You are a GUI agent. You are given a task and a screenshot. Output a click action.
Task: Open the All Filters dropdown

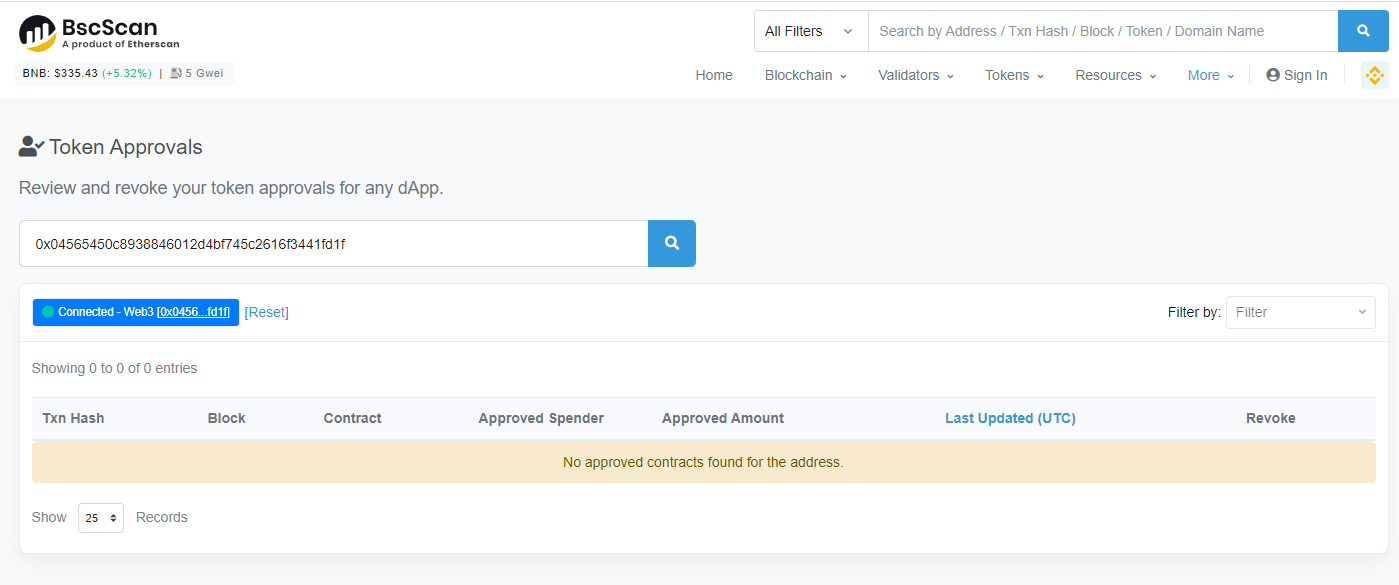tap(810, 31)
